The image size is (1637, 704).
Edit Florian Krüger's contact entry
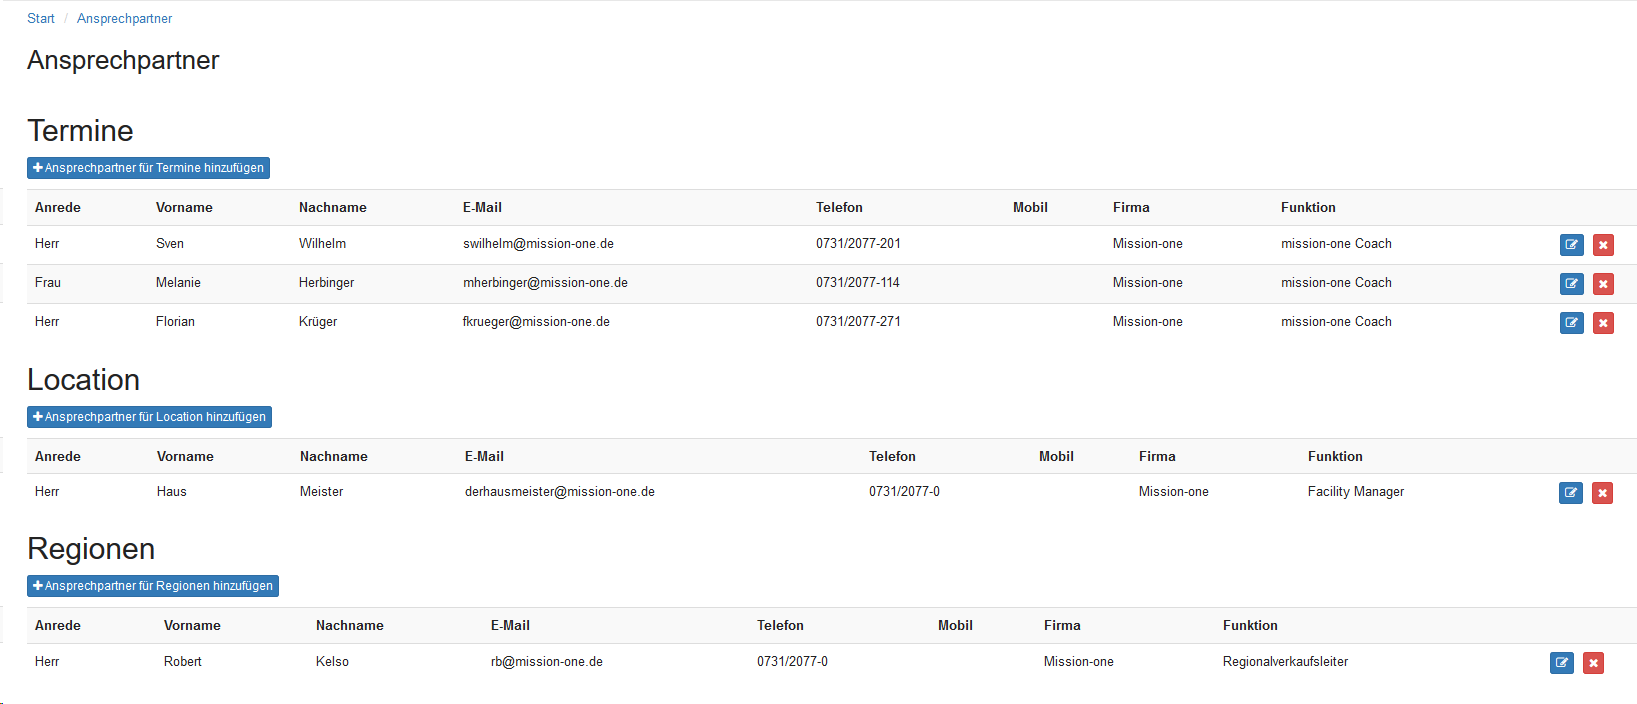tap(1571, 323)
